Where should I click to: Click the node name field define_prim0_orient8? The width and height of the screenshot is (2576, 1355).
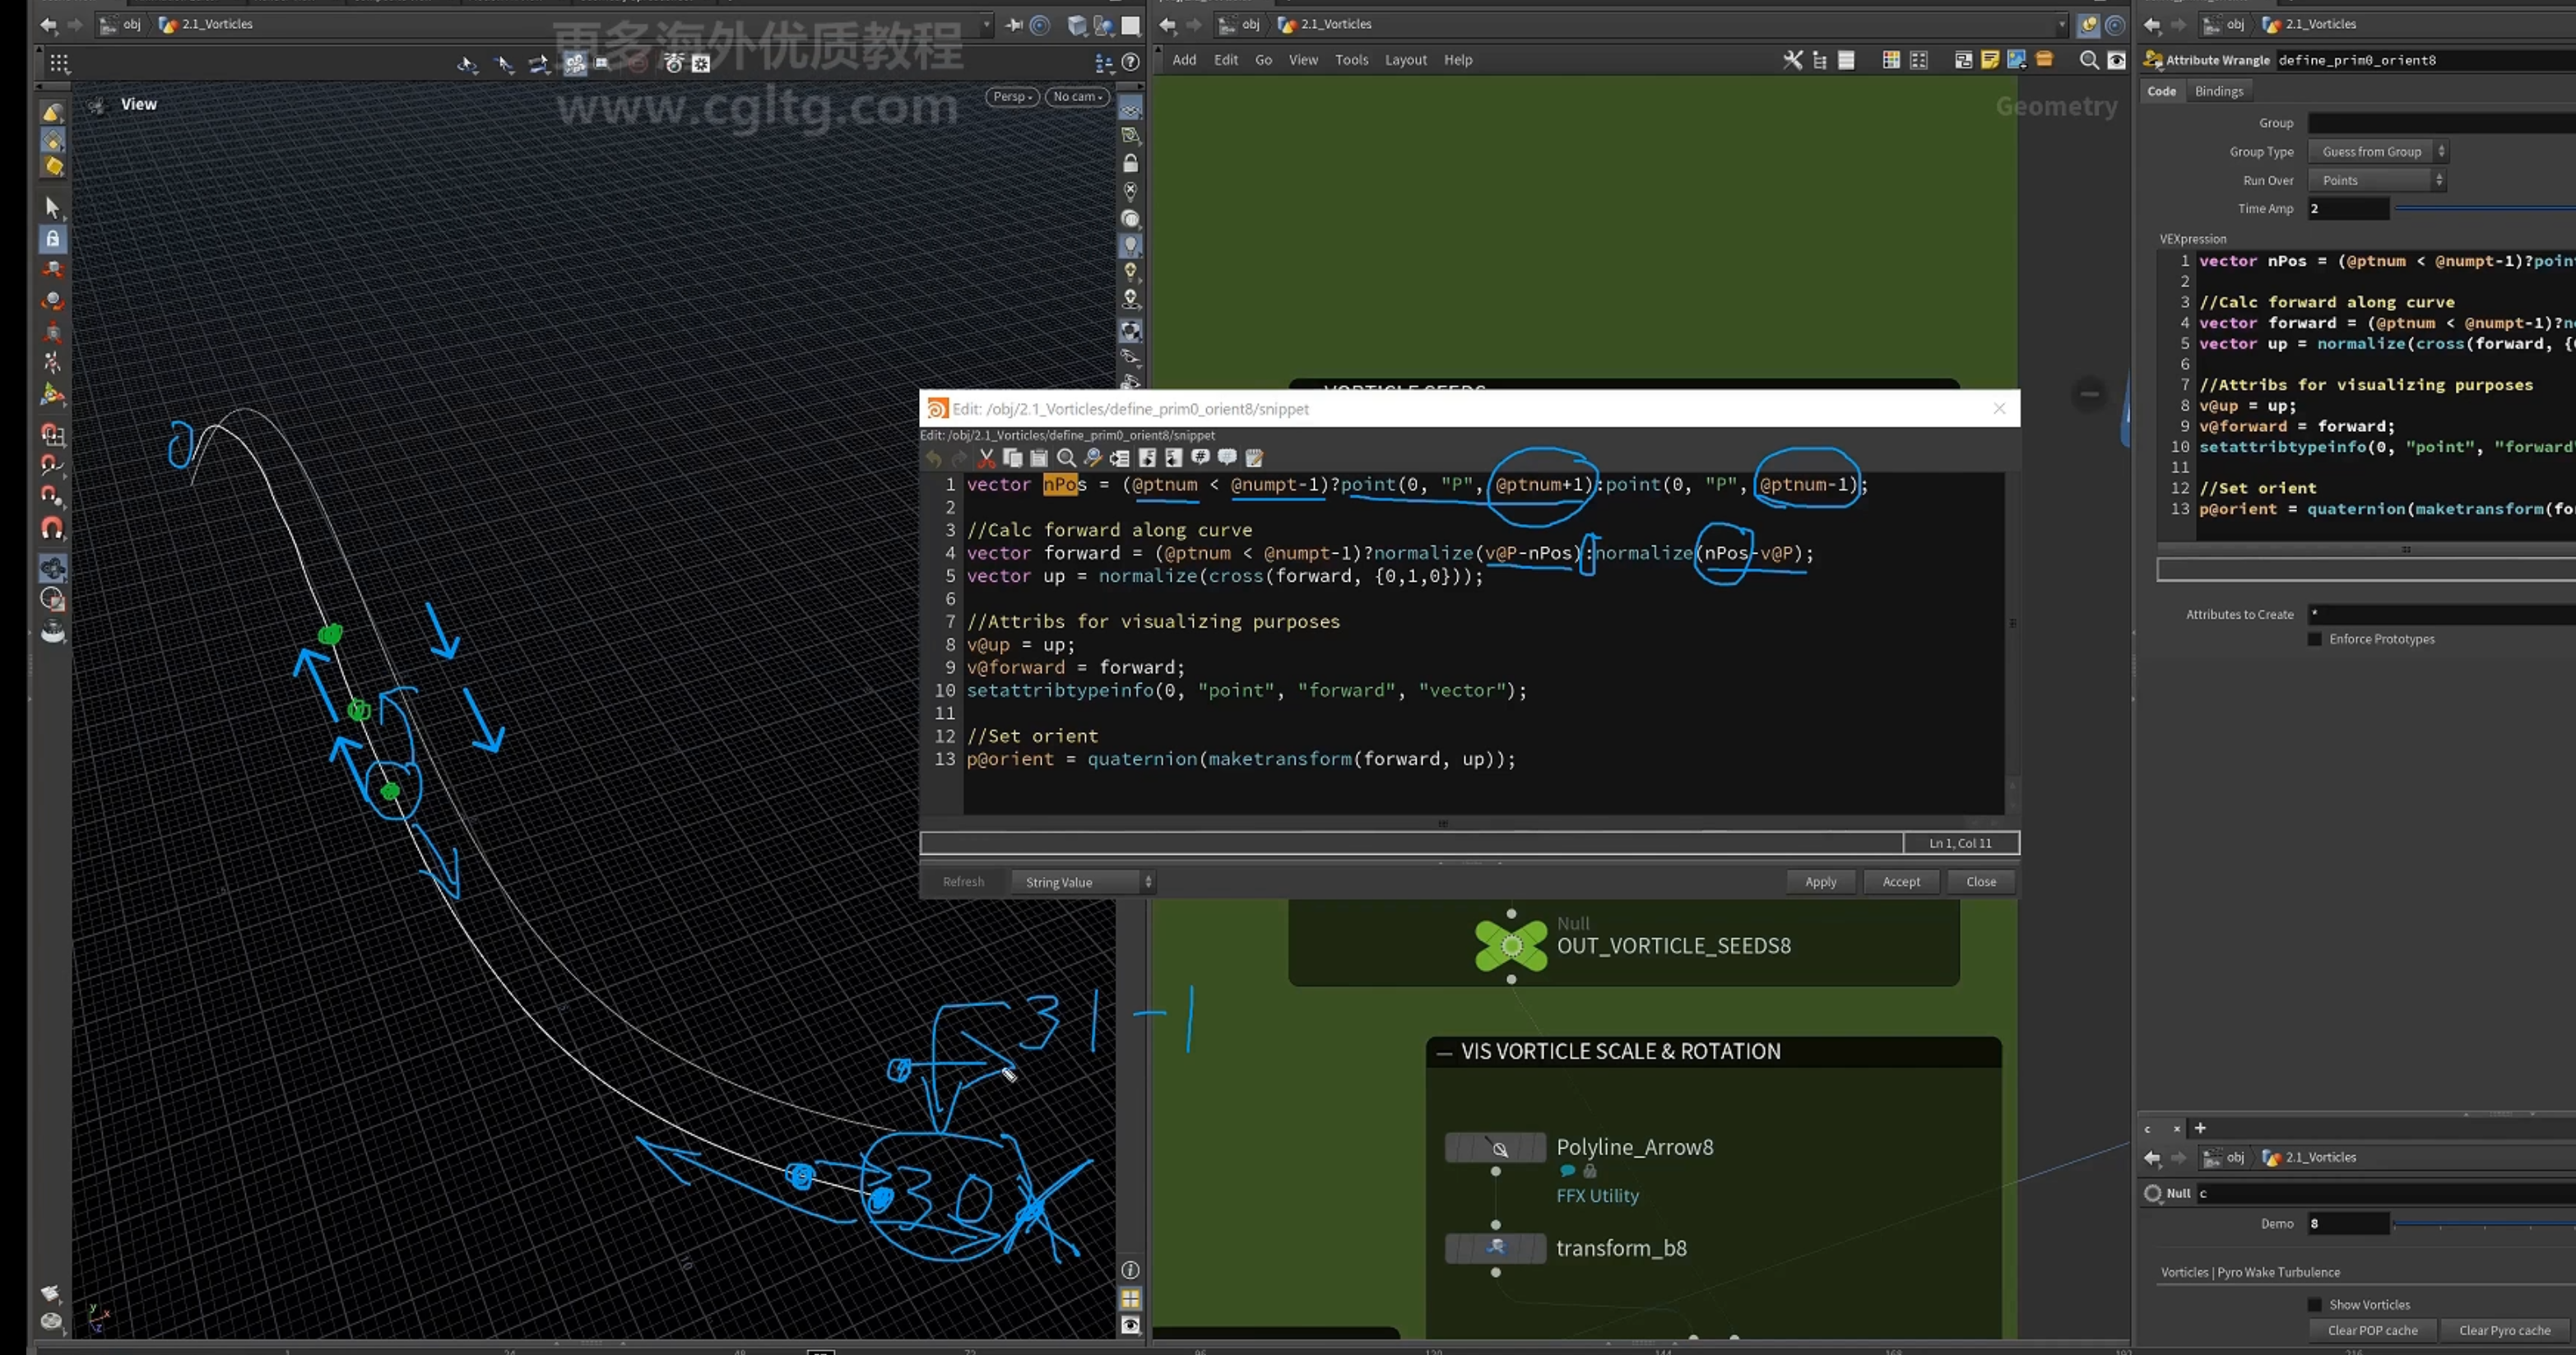2425,60
